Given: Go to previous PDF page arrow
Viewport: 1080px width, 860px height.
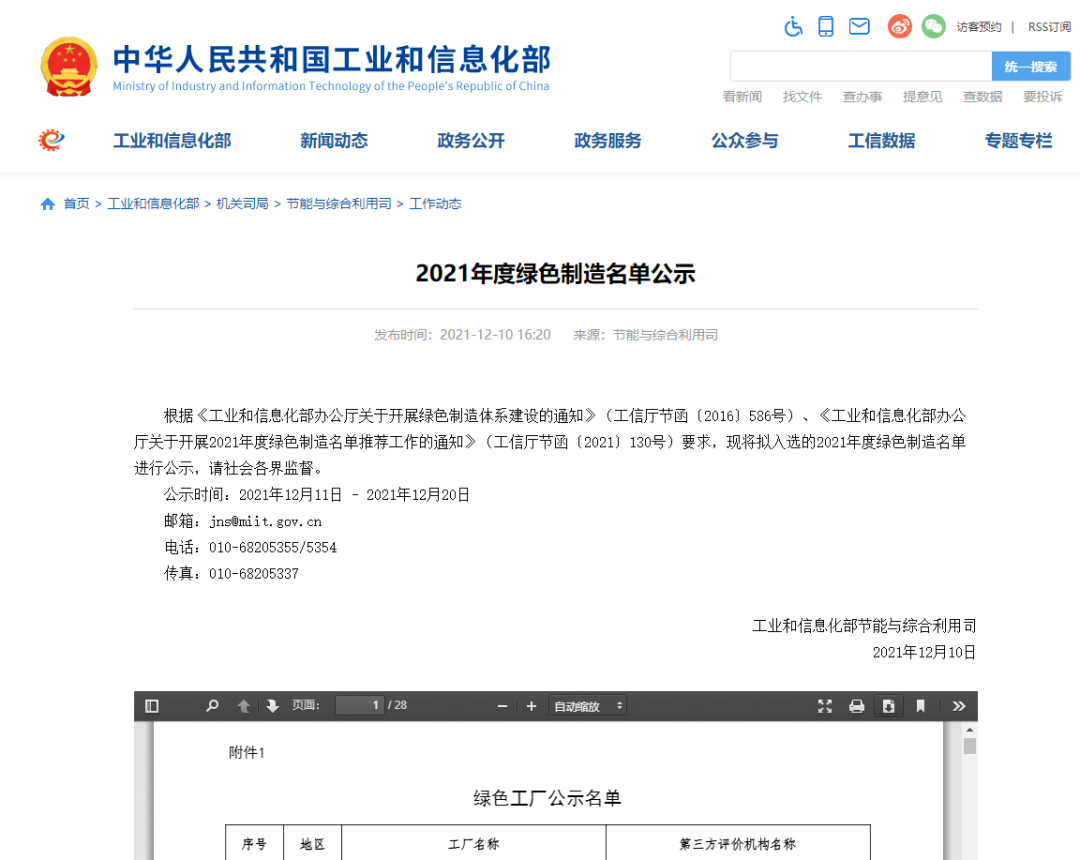Looking at the screenshot, I should click(x=243, y=706).
